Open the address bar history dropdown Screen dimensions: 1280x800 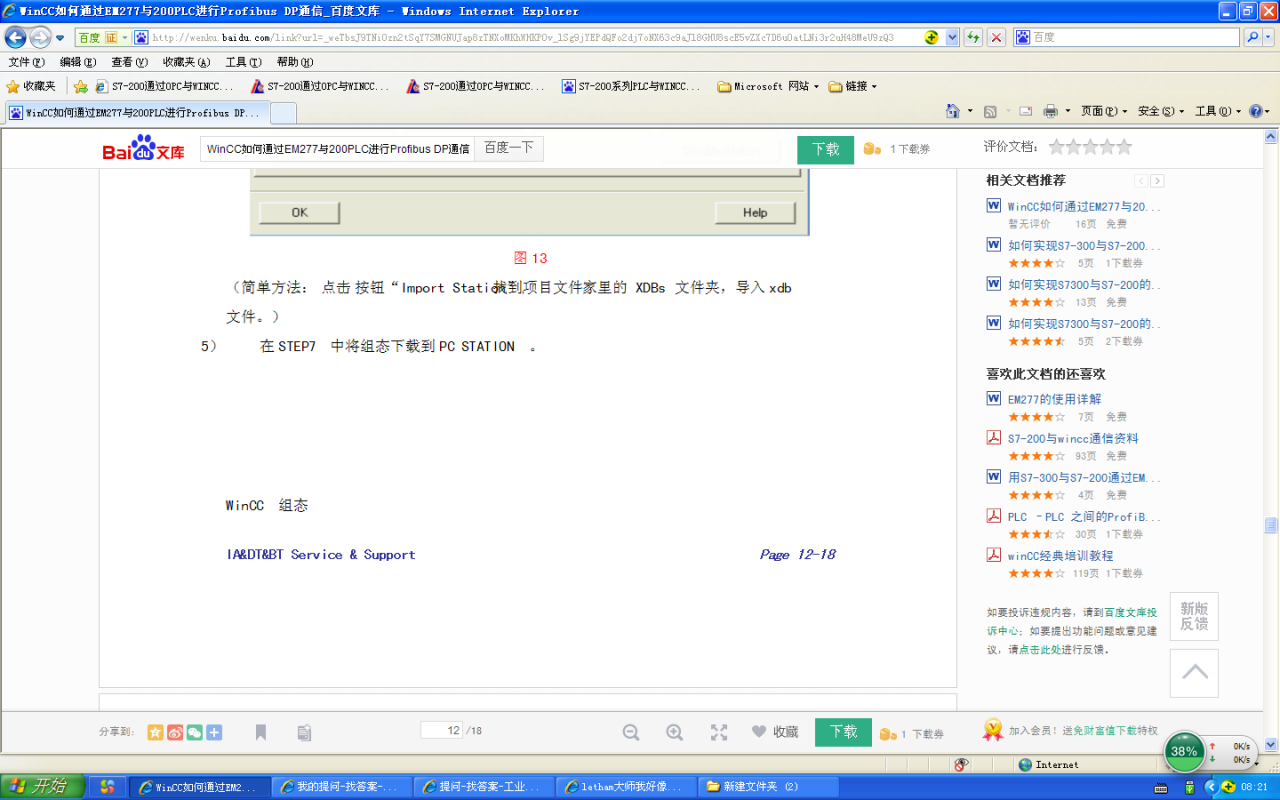[x=952, y=37]
